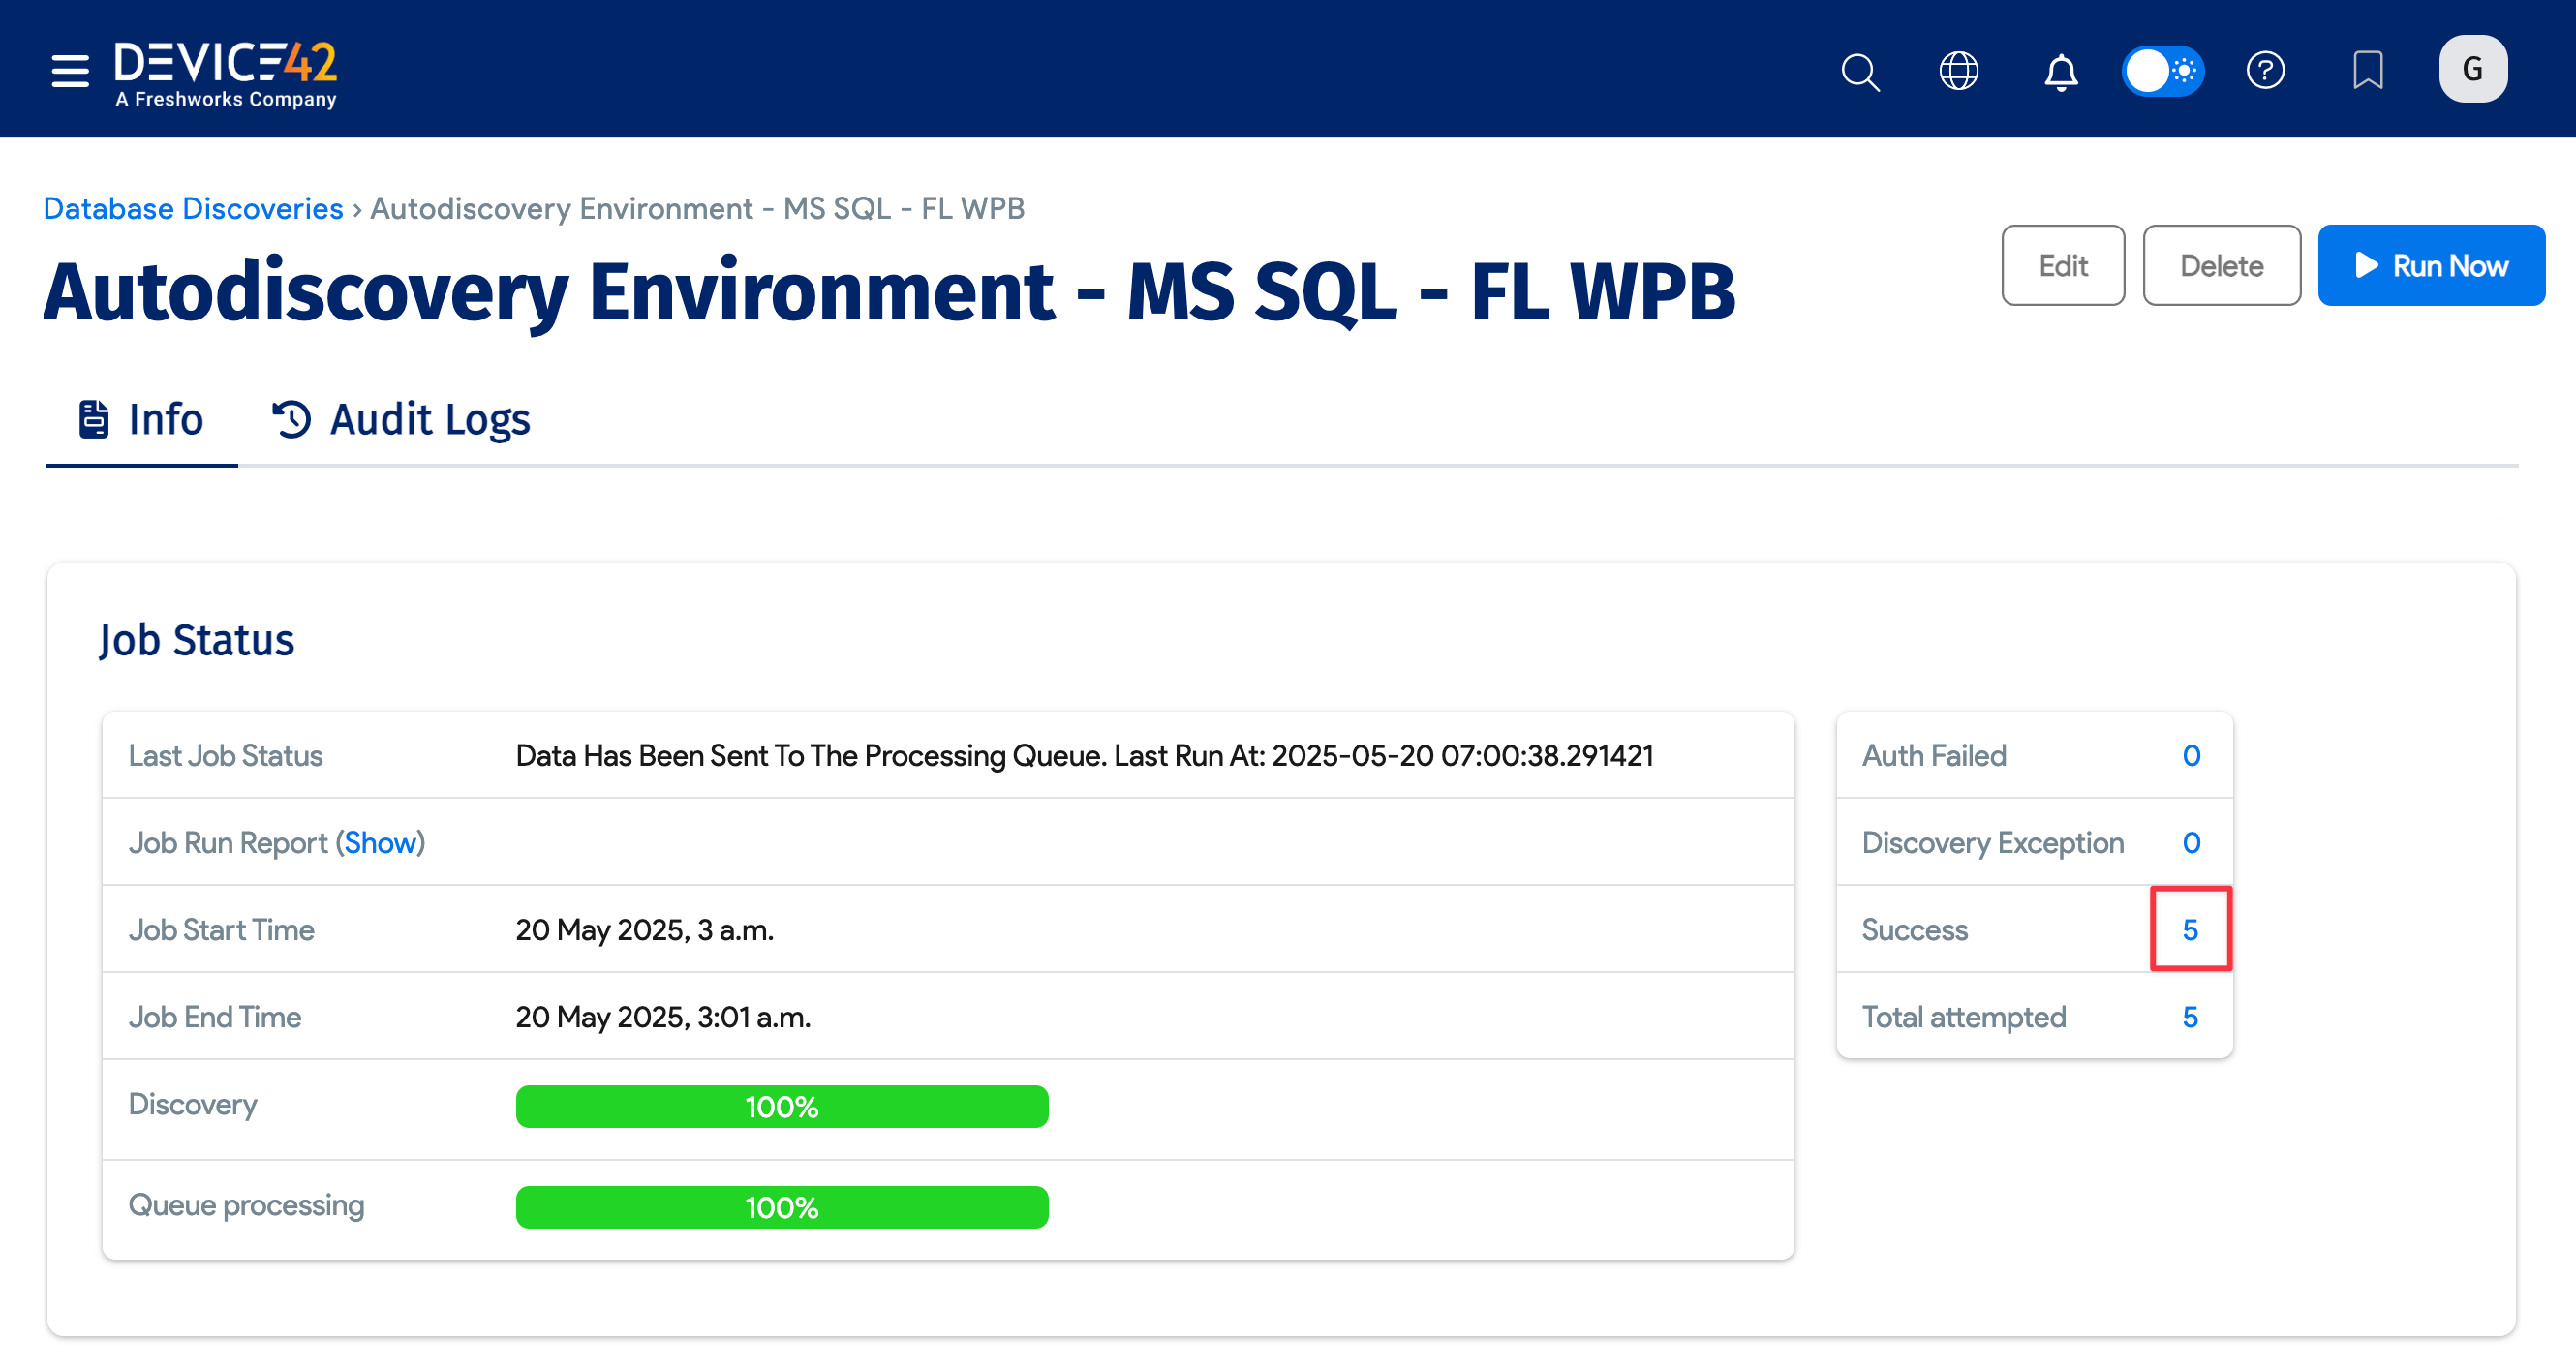The height and width of the screenshot is (1369, 2576).
Task: Click the Delete button
Action: (x=2220, y=266)
